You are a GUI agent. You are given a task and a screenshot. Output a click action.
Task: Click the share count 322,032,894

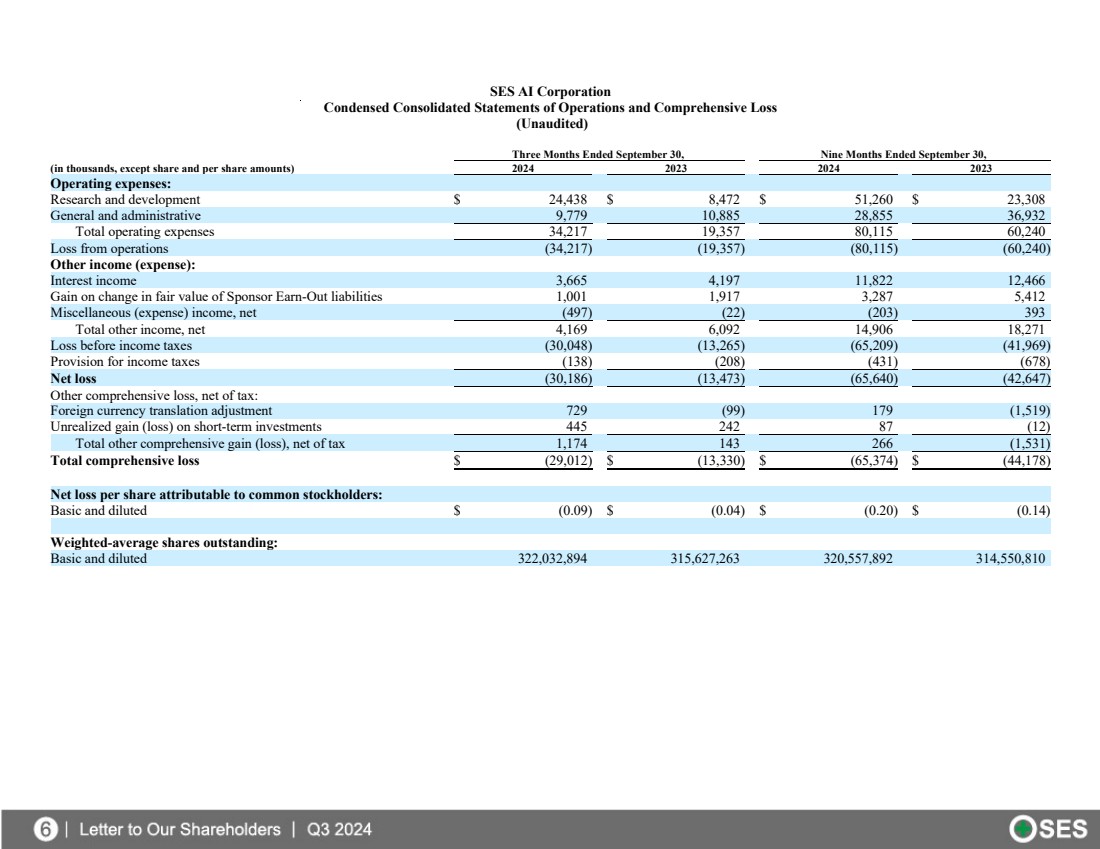(552, 559)
